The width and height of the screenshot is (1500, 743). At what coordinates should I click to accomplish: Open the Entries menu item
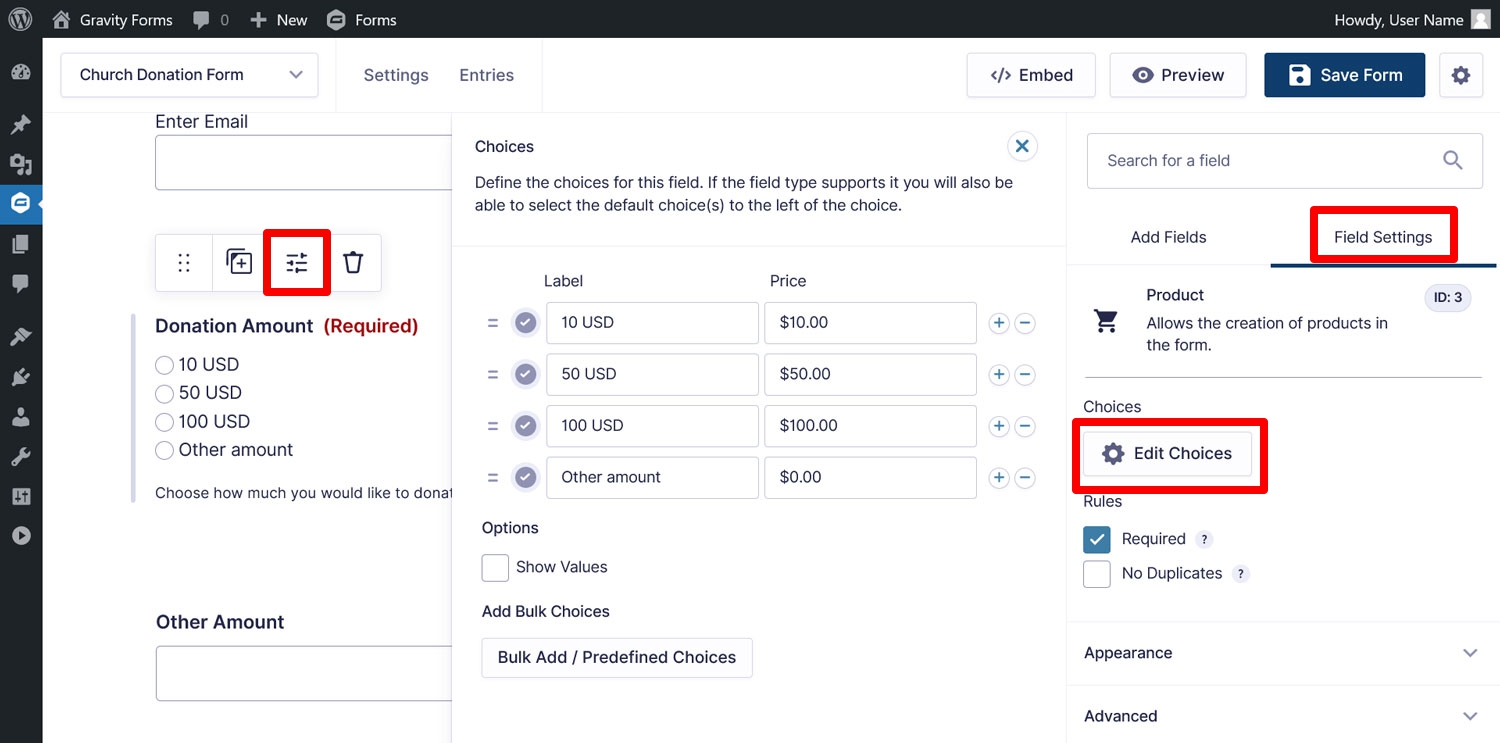[x=486, y=75]
